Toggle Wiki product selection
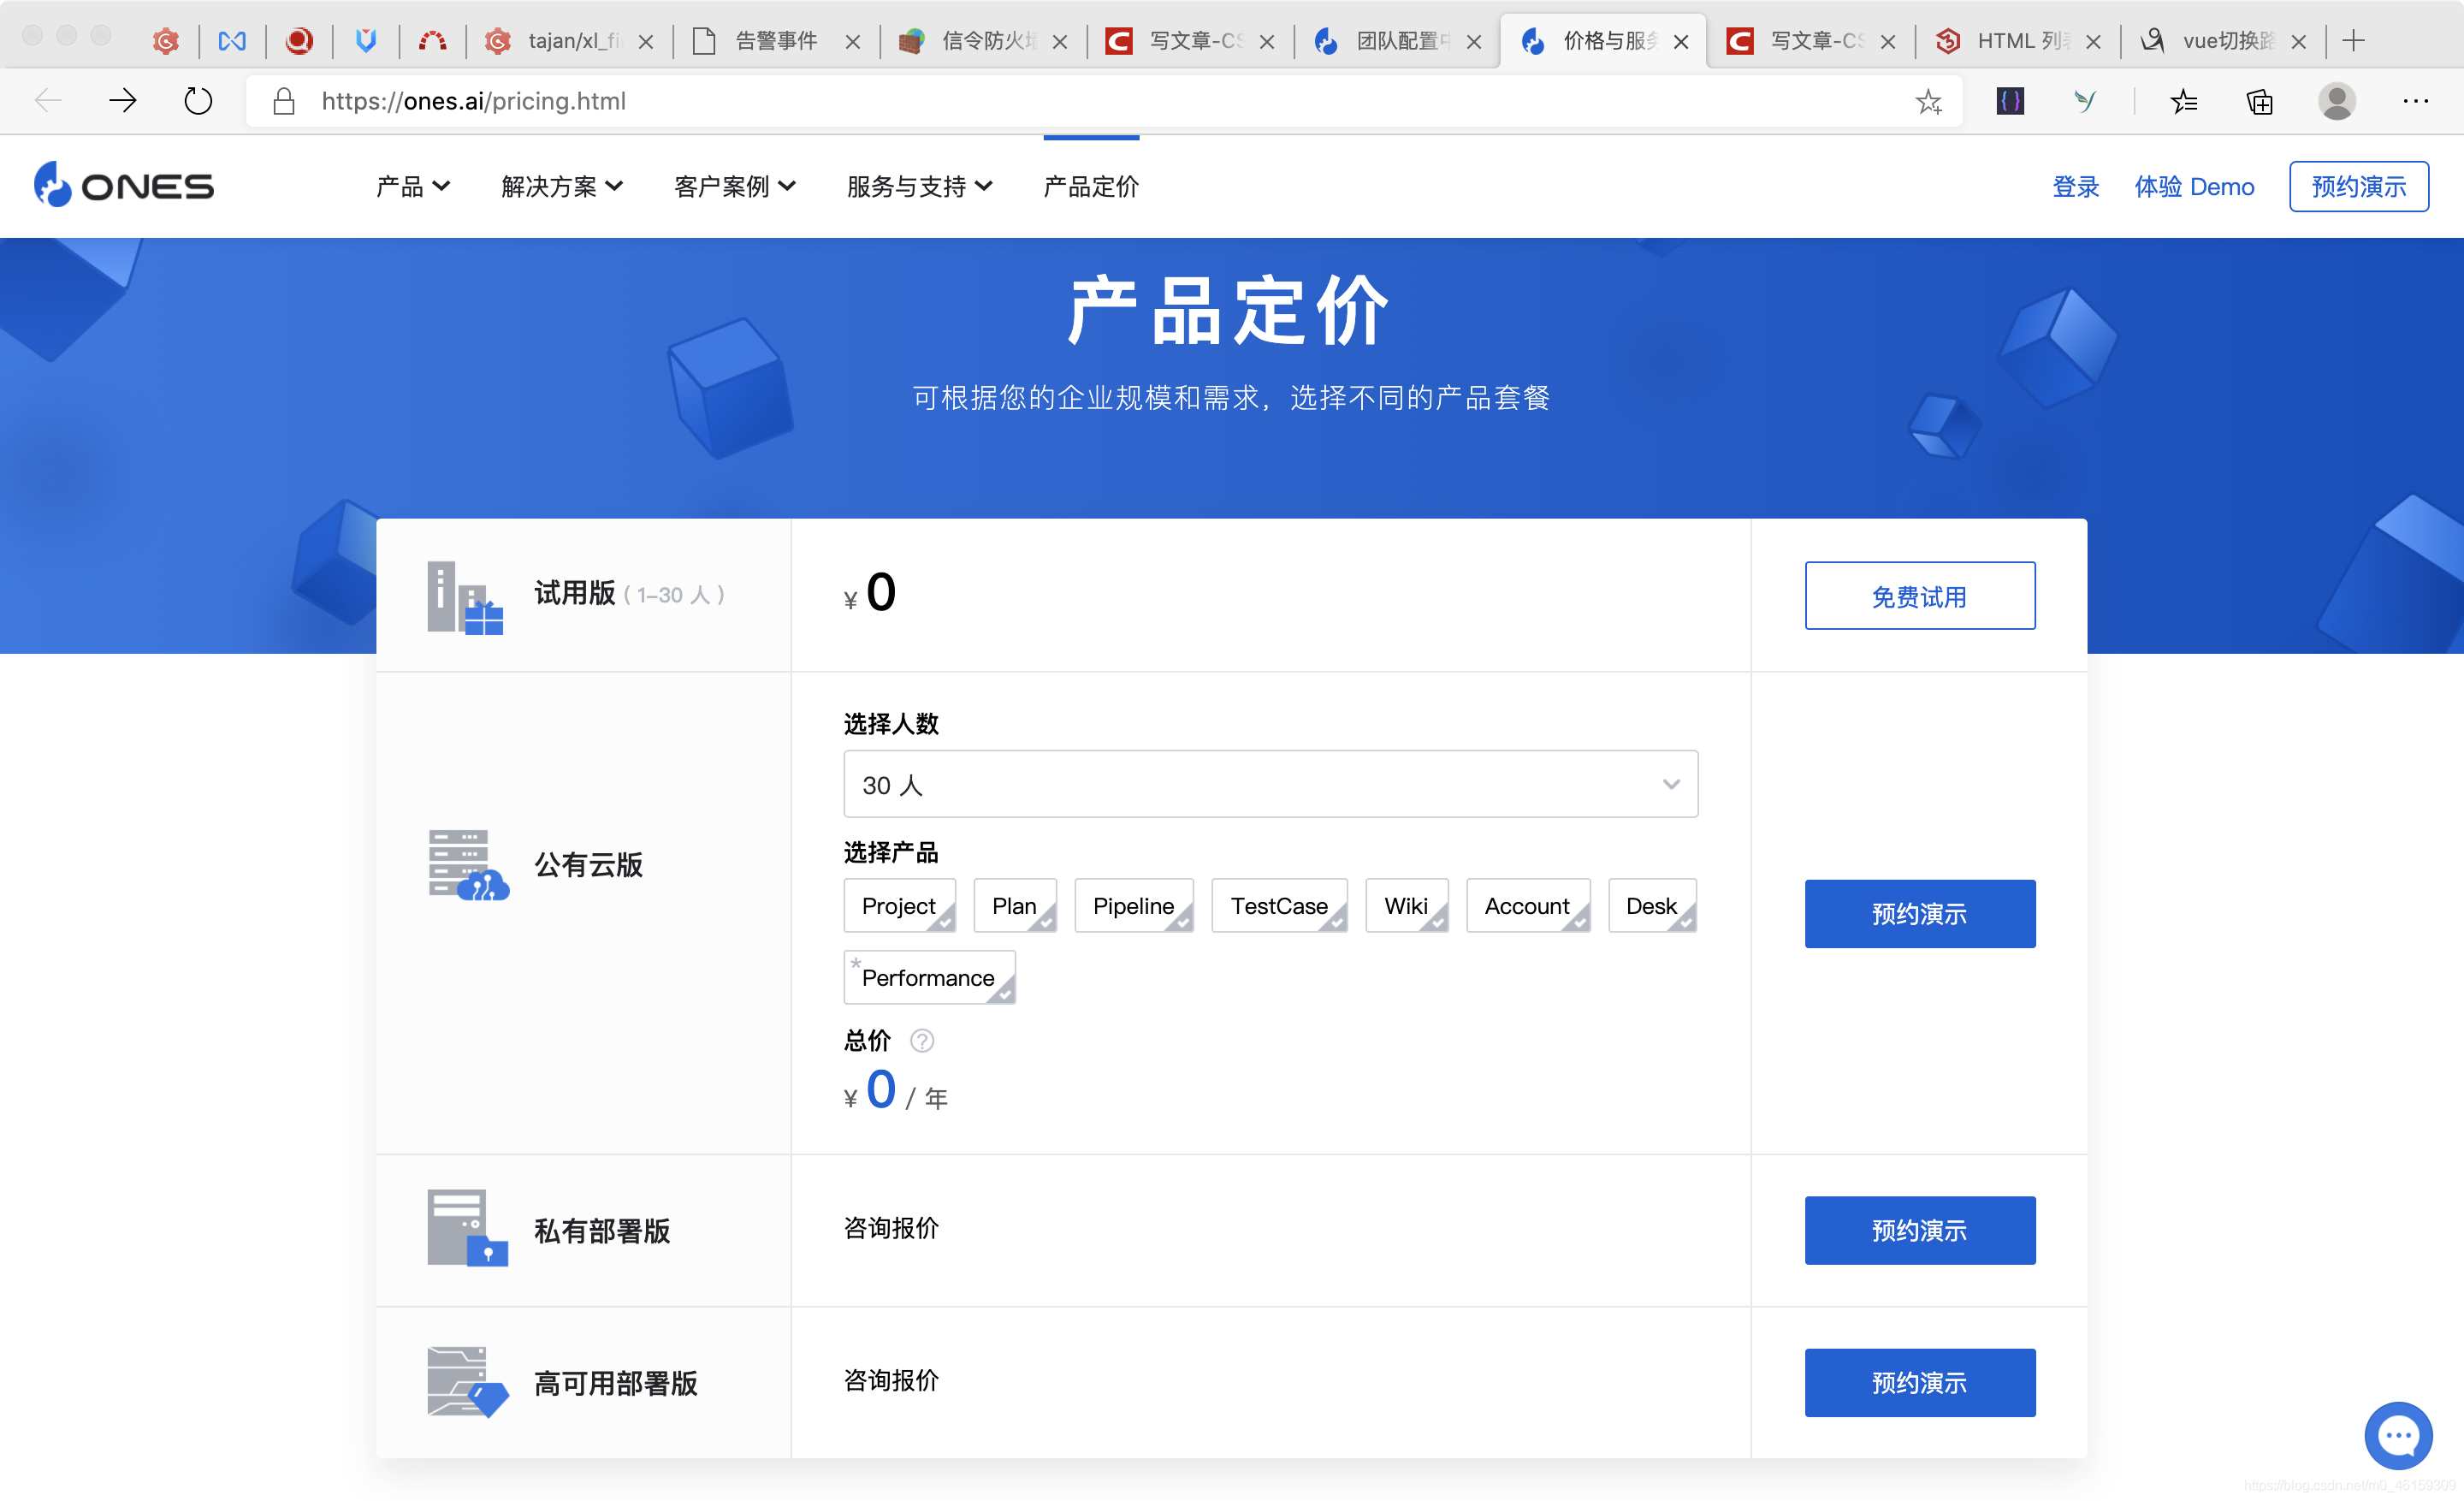This screenshot has height=1501, width=2464. tap(1407, 906)
